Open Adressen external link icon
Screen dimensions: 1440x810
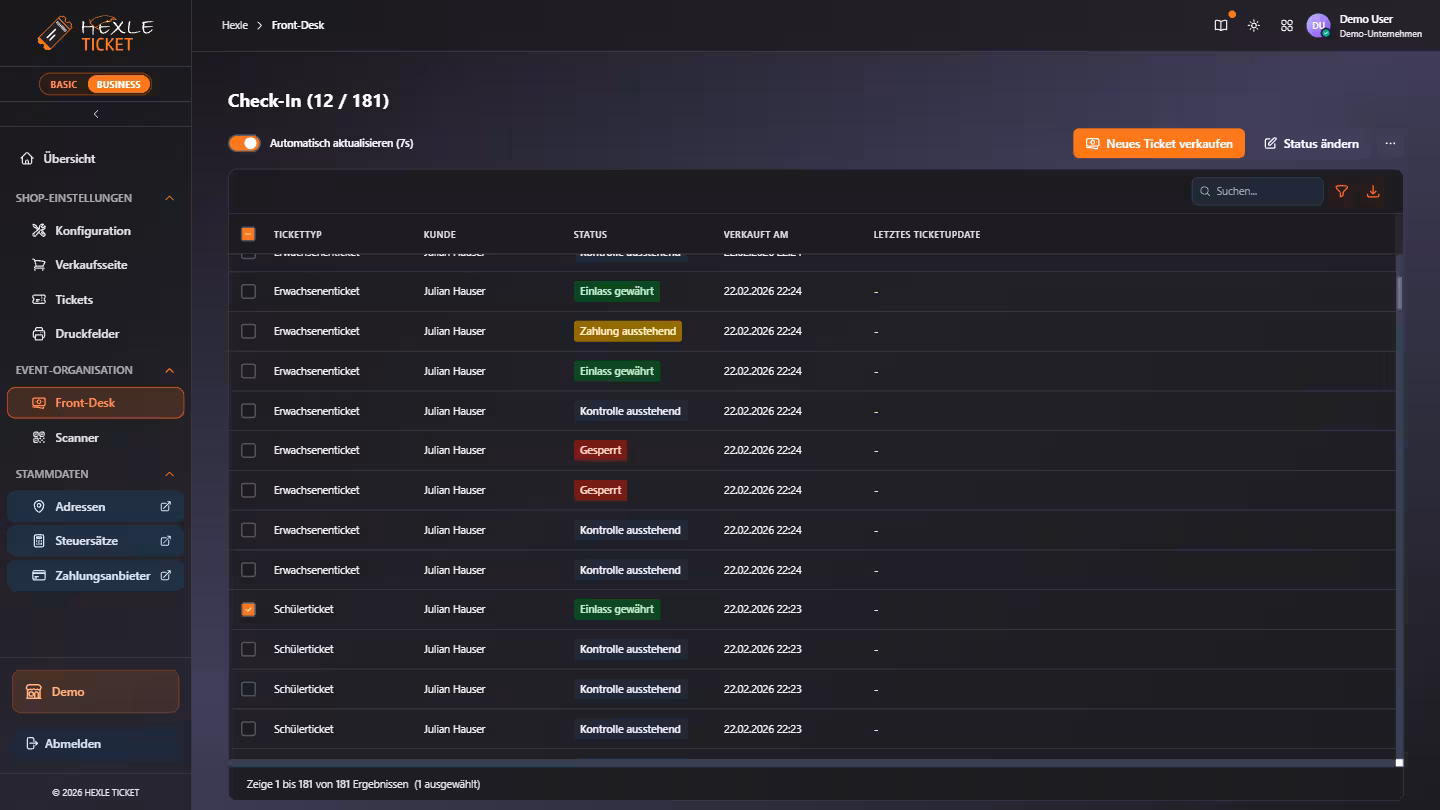(166, 507)
